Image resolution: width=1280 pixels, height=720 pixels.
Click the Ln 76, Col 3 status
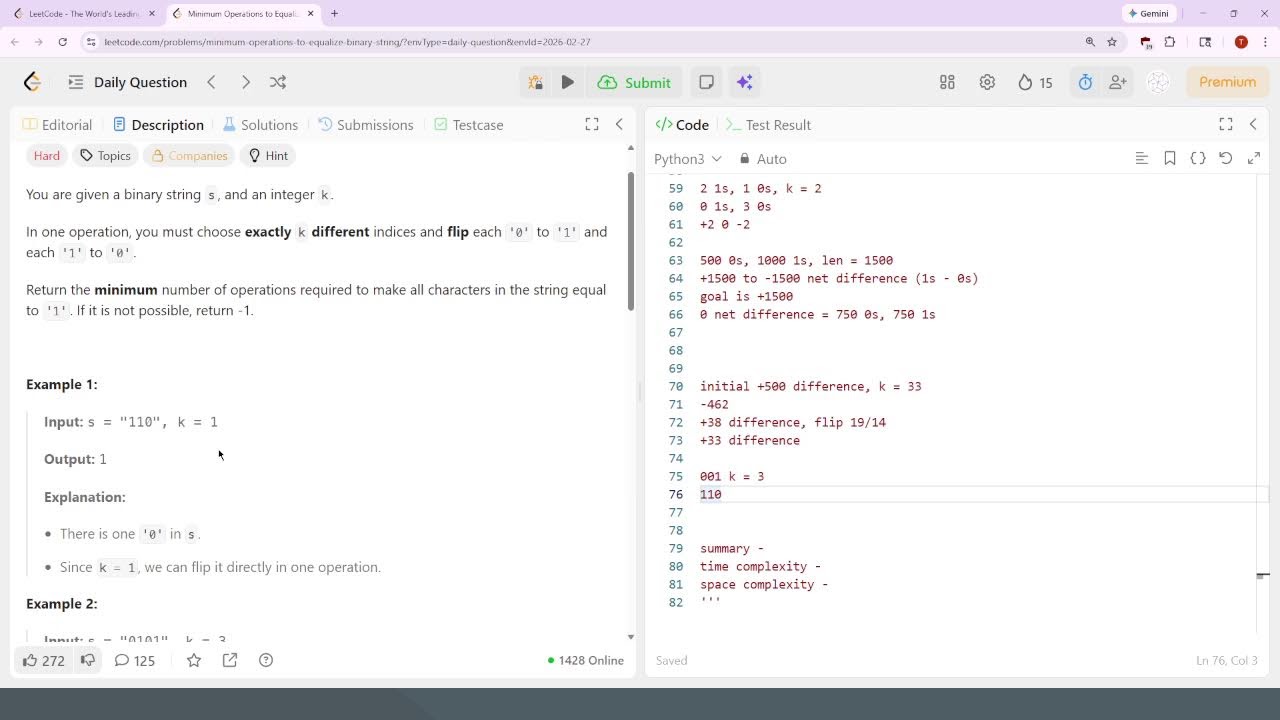[x=1226, y=660]
